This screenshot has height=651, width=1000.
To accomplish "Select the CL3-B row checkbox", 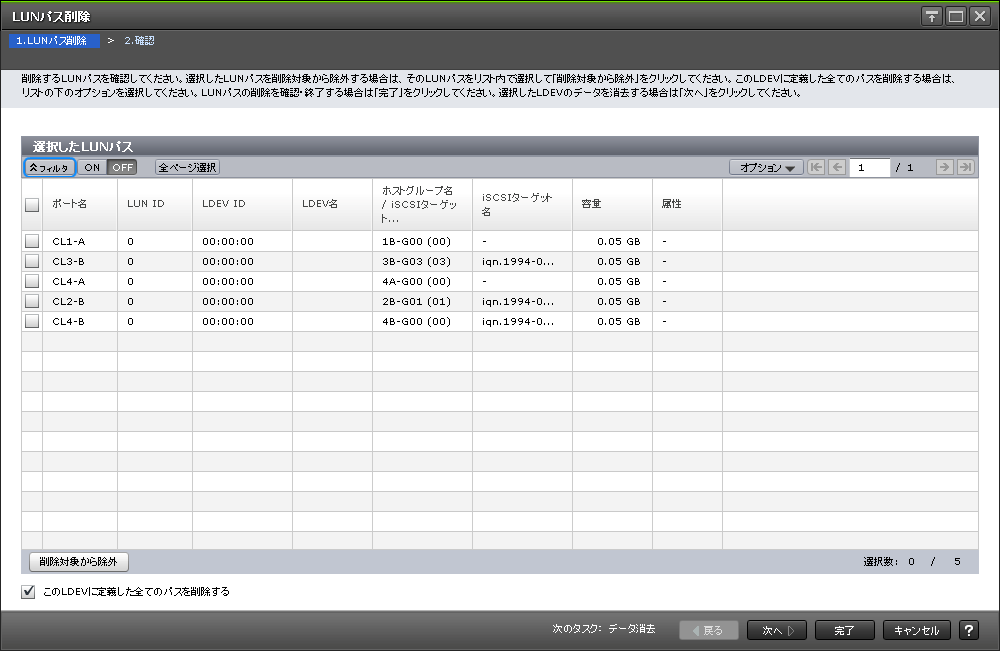I will point(32,261).
